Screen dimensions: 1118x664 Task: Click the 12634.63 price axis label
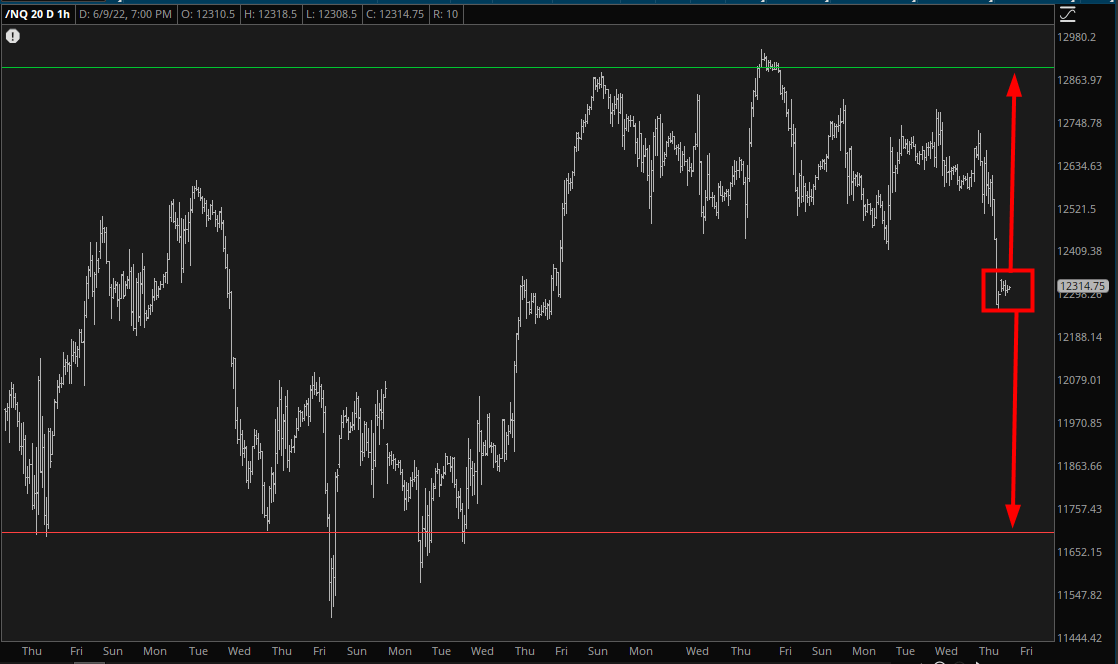pyautogui.click(x=1080, y=166)
